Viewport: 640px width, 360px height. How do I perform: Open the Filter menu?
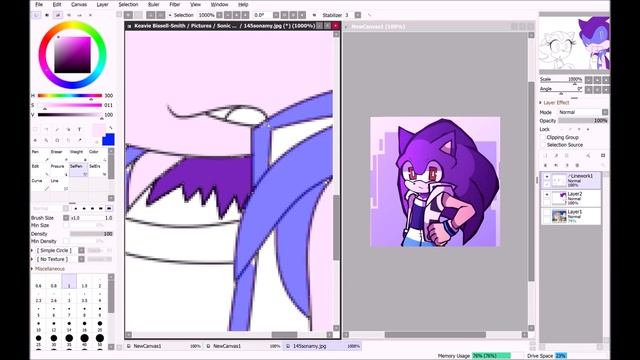point(175,4)
